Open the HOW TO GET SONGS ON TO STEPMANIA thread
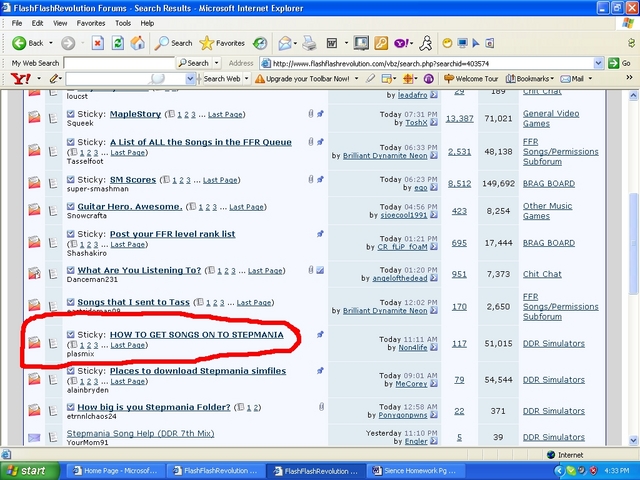Screen dimensions: 640x480 tap(197, 335)
